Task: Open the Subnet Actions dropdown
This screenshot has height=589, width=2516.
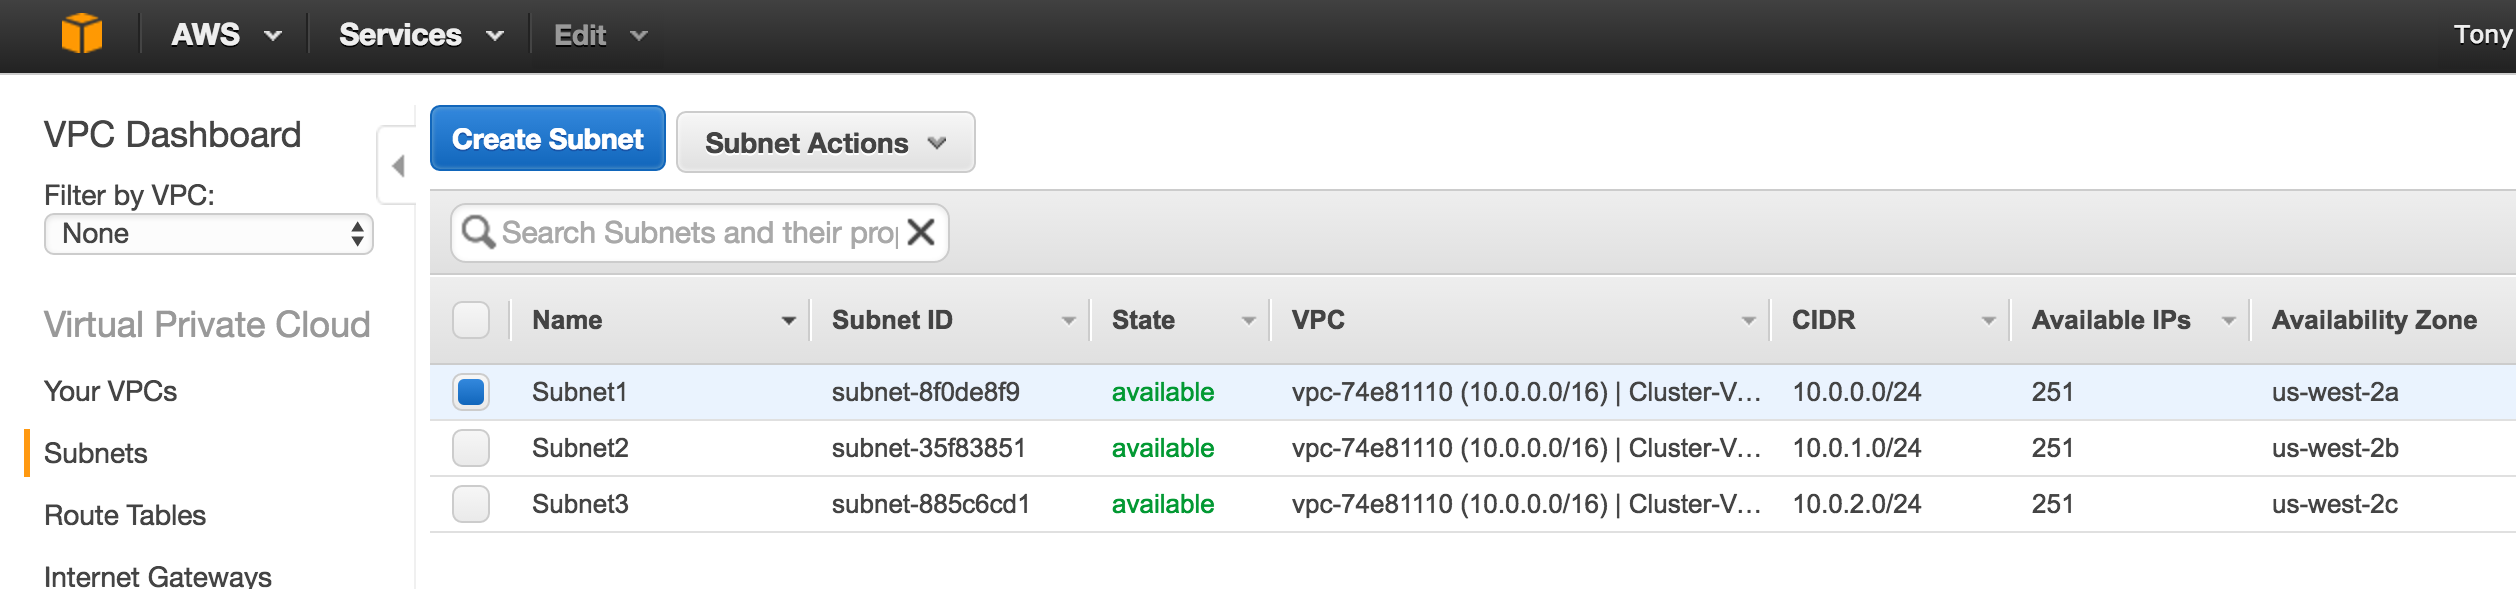Action: pyautogui.click(x=826, y=142)
